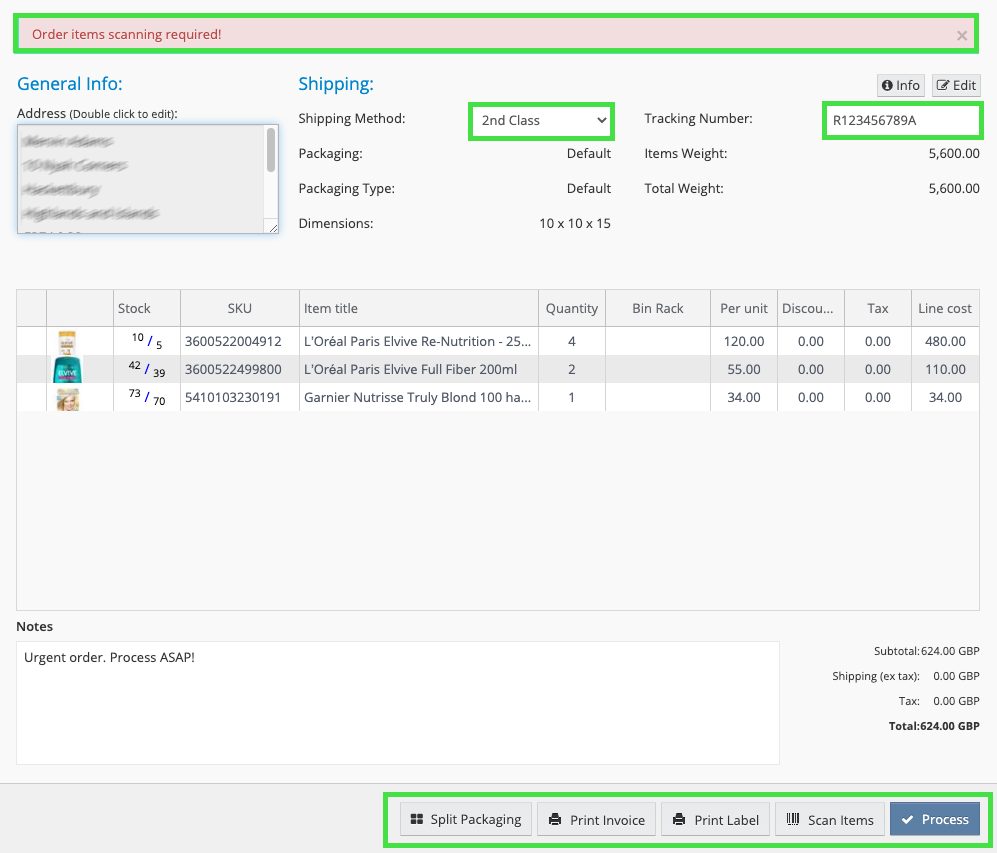Click the blurred Address text box
Image resolution: width=997 pixels, height=853 pixels.
pos(140,179)
